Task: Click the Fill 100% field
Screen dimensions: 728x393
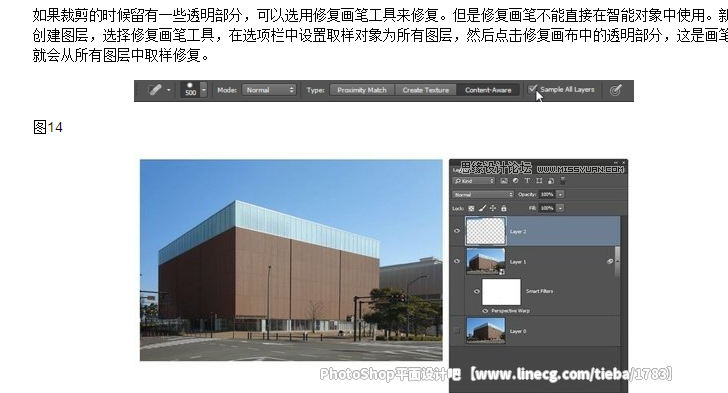Action: [547, 208]
